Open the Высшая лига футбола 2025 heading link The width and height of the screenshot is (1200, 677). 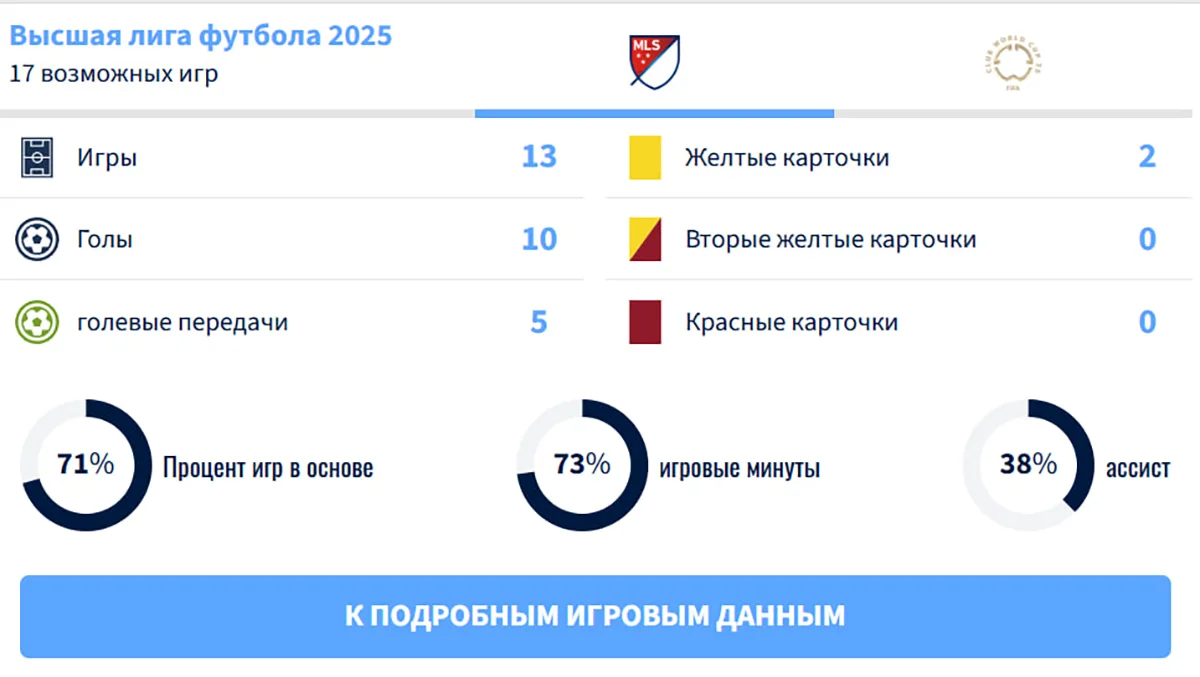201,36
